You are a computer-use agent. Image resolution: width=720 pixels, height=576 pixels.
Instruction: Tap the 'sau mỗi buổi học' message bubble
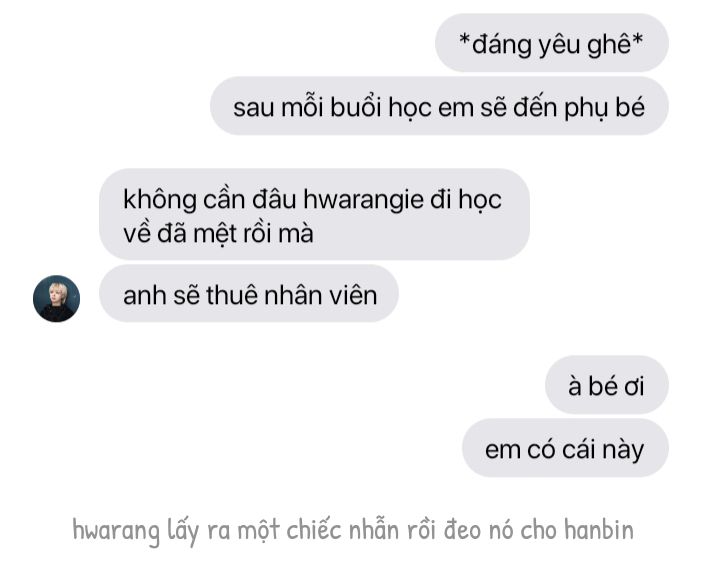click(x=439, y=106)
